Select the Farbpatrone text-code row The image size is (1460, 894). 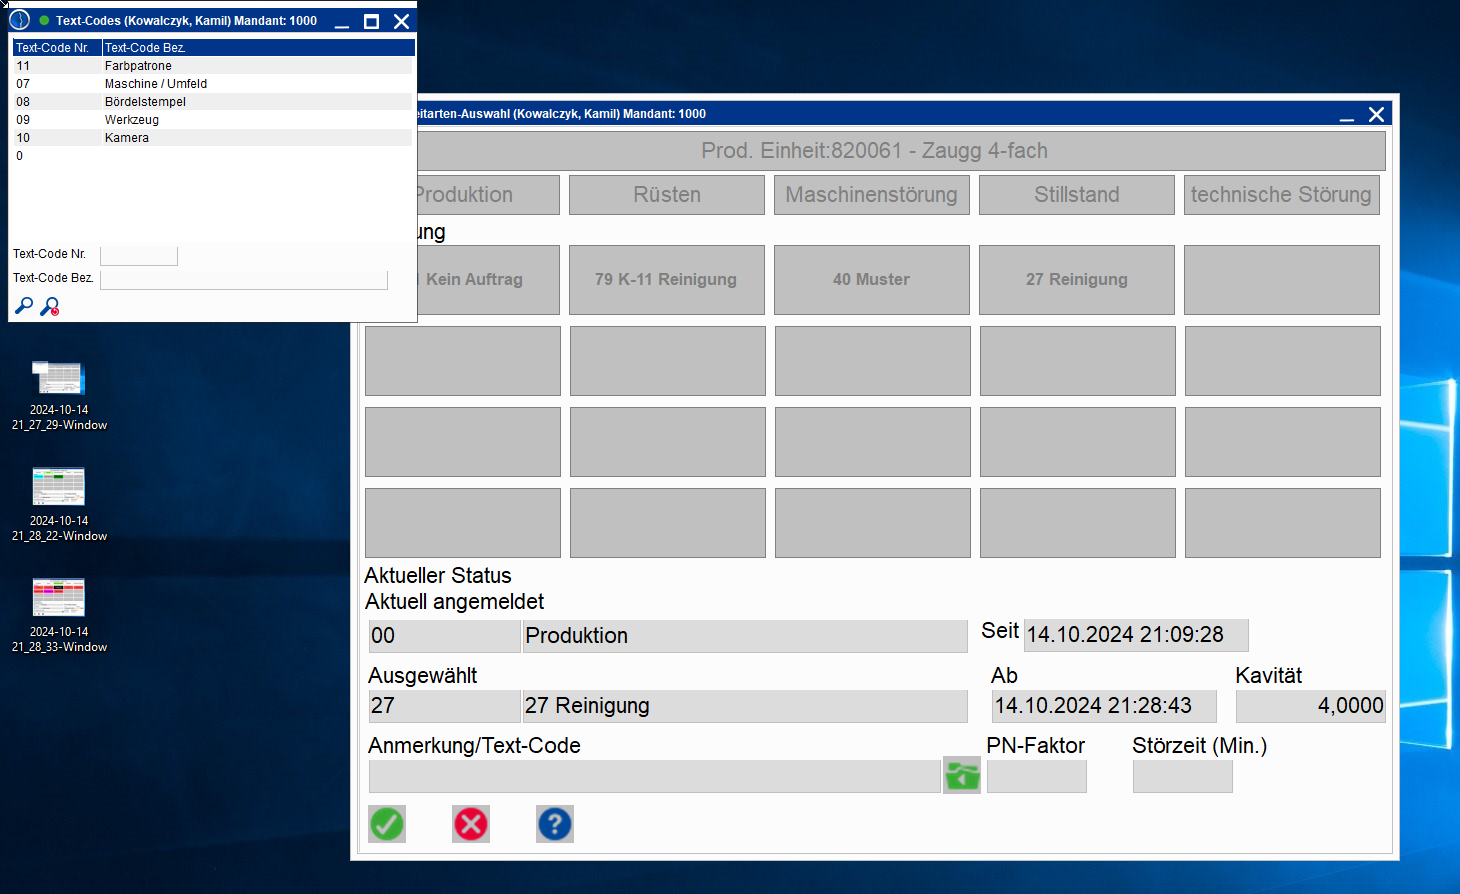[x=138, y=66]
